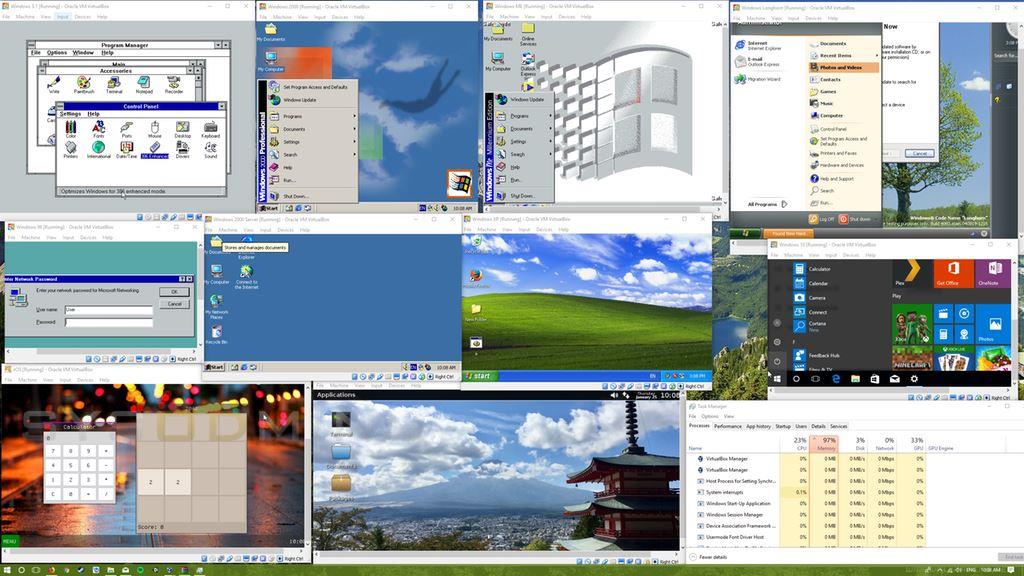
Task: Open Fonts icon in Windows 3.1 Control Panel
Action: click(x=99, y=129)
